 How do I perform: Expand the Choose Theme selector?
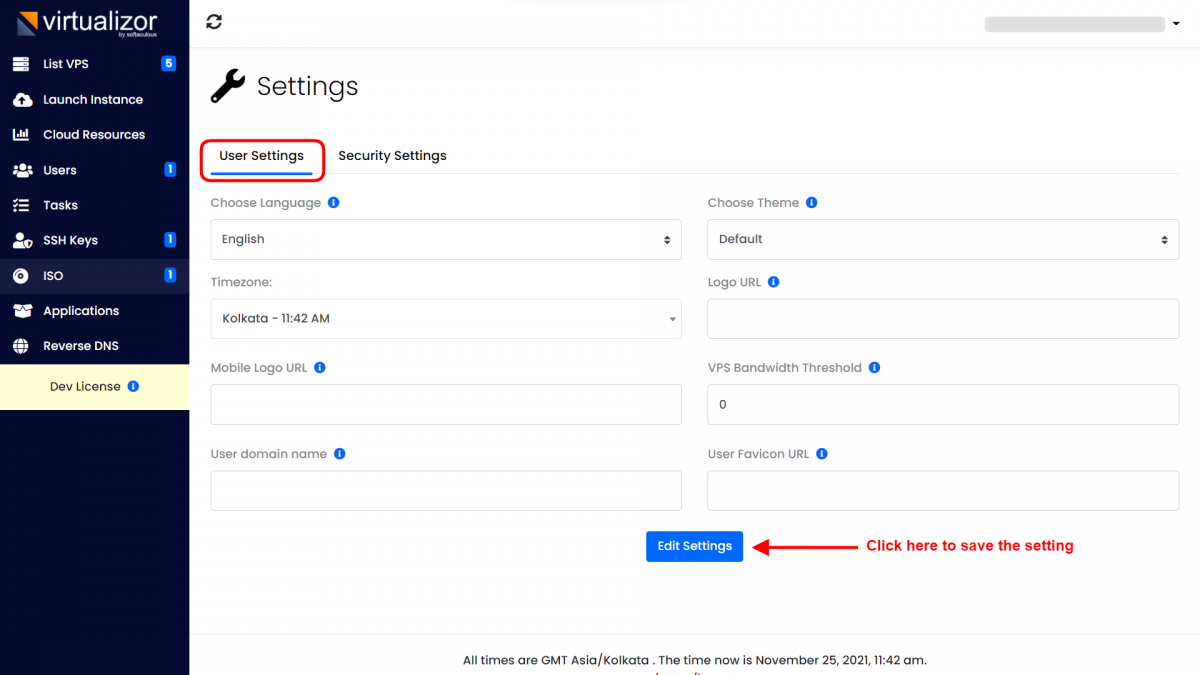tap(942, 239)
